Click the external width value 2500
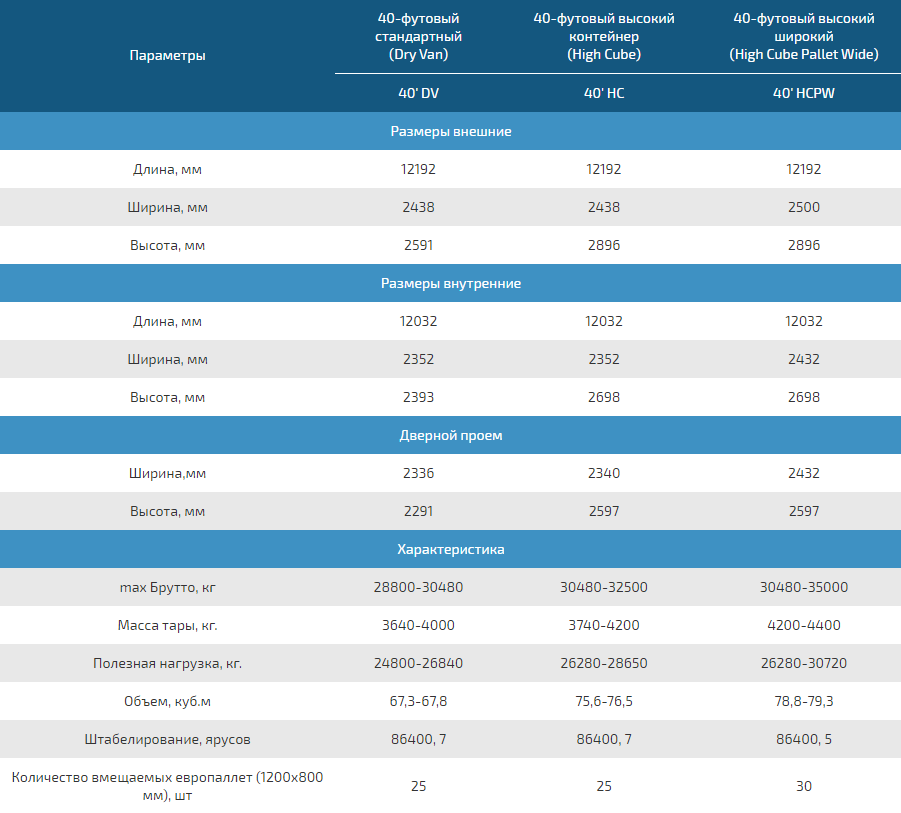Screen dimensions: 901x813 point(804,207)
